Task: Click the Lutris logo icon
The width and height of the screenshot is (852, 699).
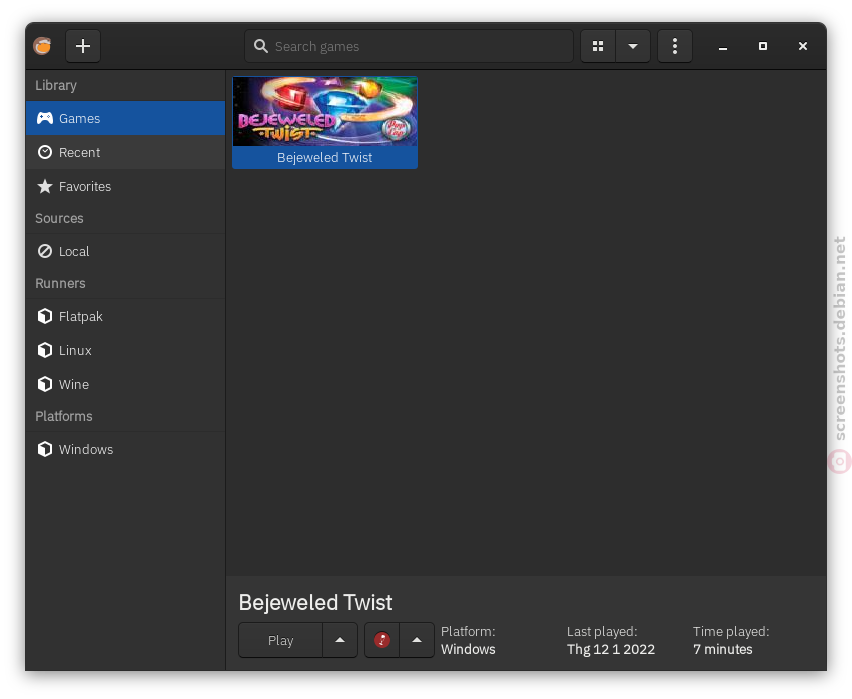Action: [x=42, y=46]
